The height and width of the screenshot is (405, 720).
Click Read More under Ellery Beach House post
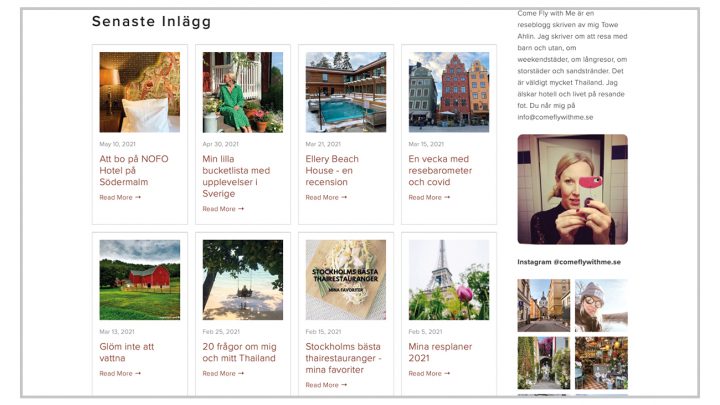[x=326, y=197]
